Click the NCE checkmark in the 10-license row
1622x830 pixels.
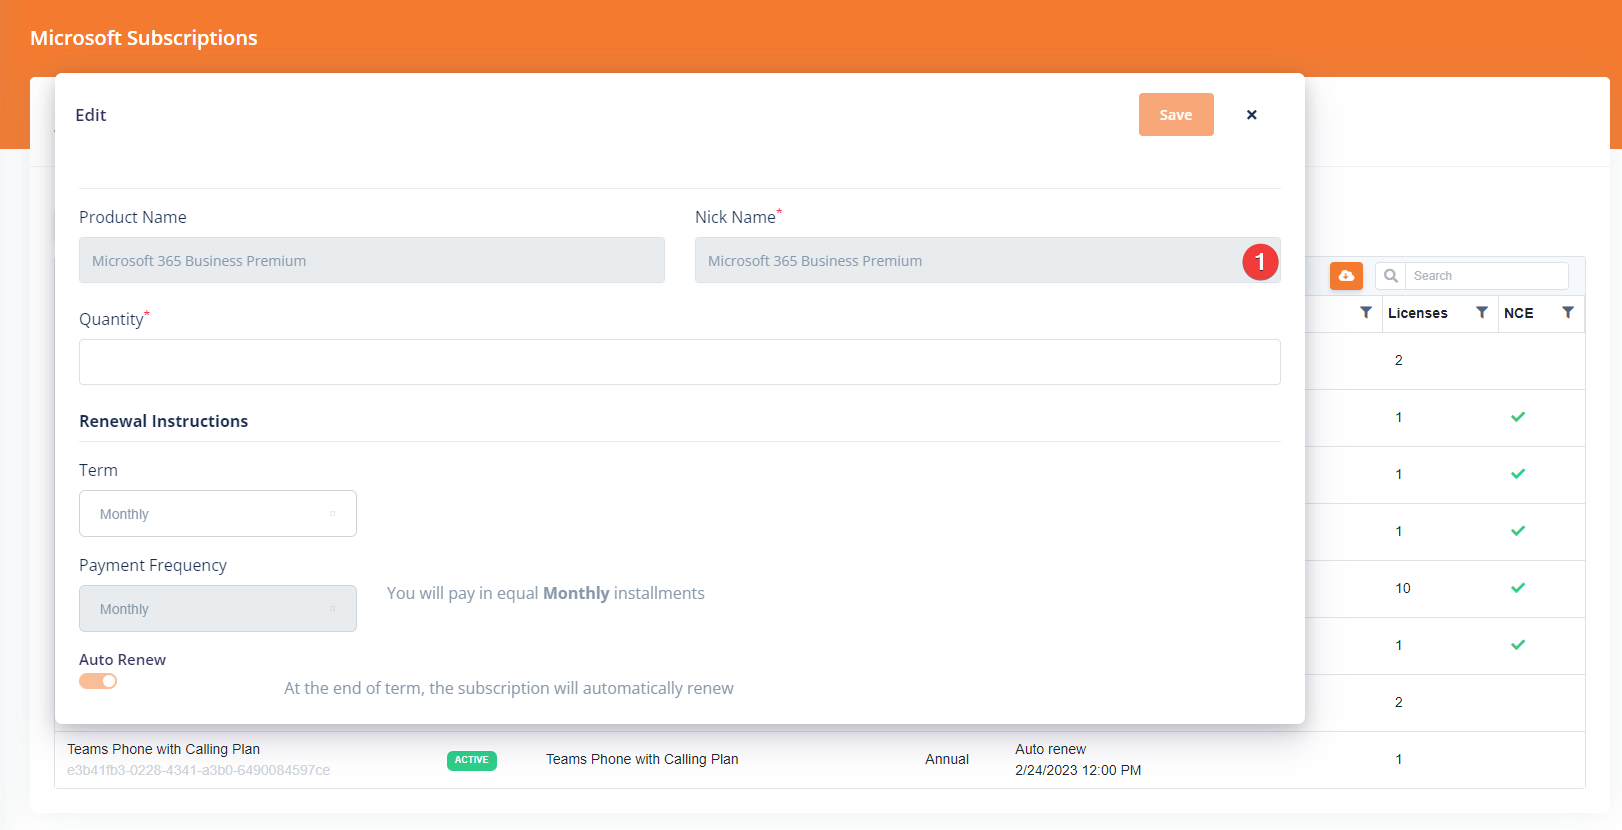1518,588
